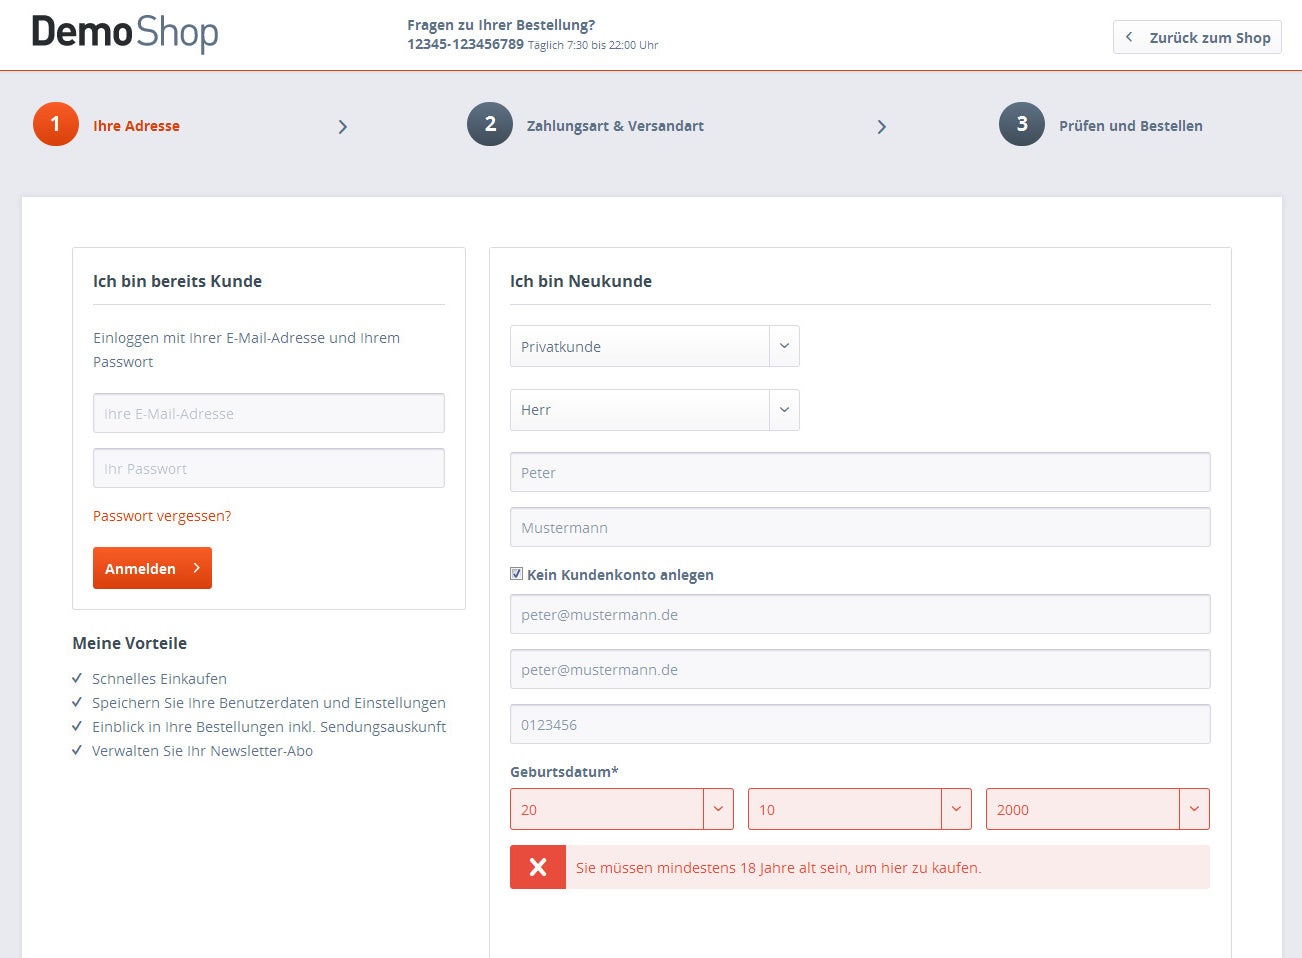
Task: Focus the first peter@mustermann.de email field
Action: pos(860,614)
